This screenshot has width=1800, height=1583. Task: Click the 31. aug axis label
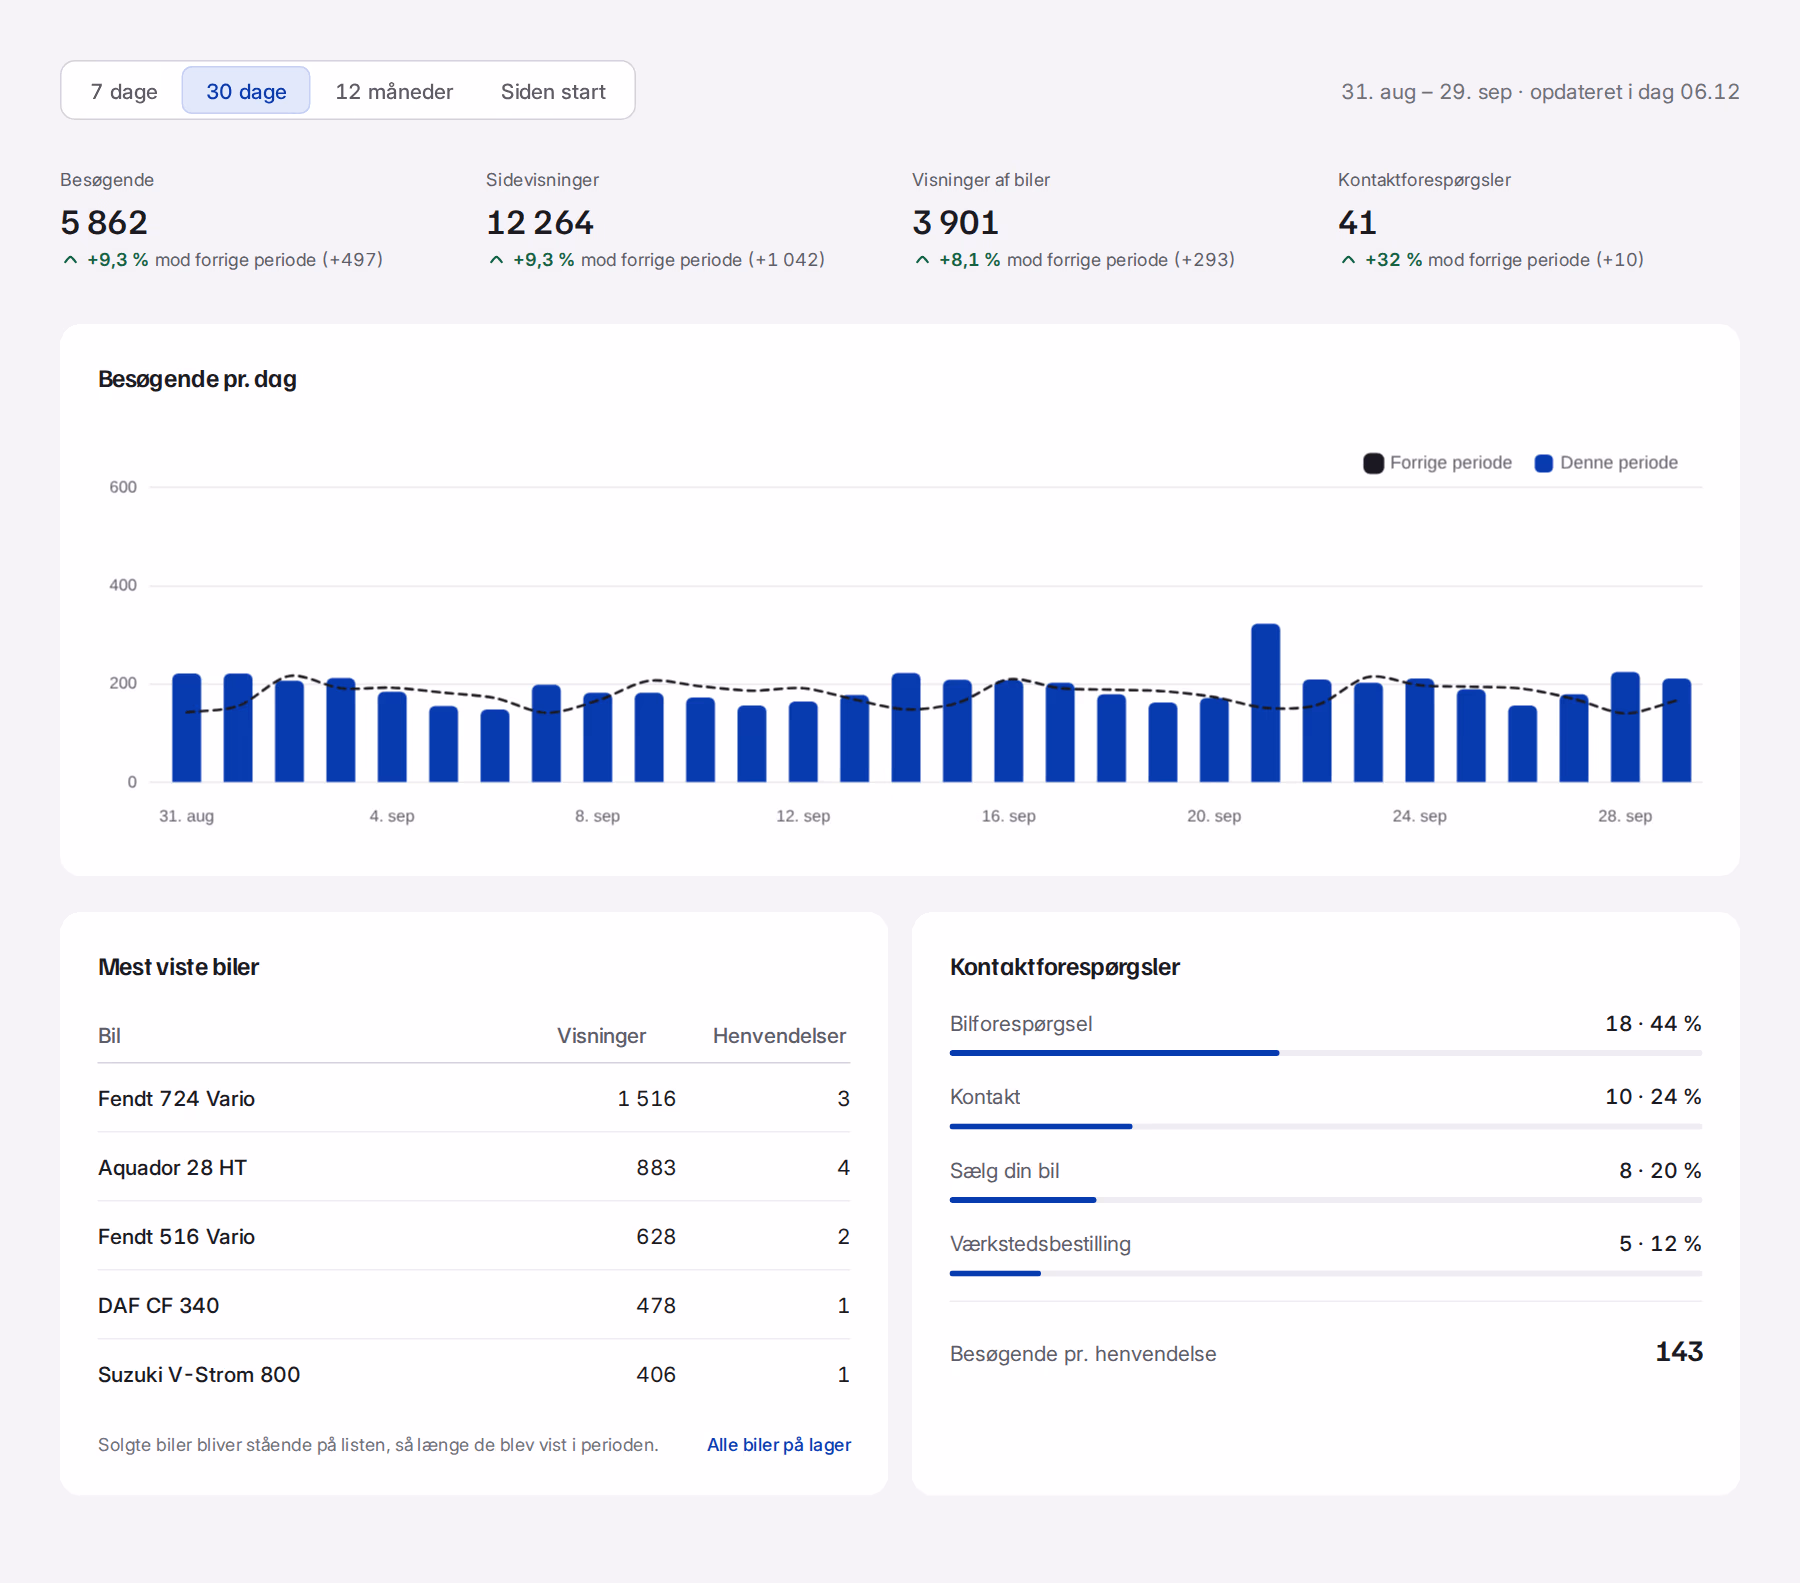coord(187,816)
